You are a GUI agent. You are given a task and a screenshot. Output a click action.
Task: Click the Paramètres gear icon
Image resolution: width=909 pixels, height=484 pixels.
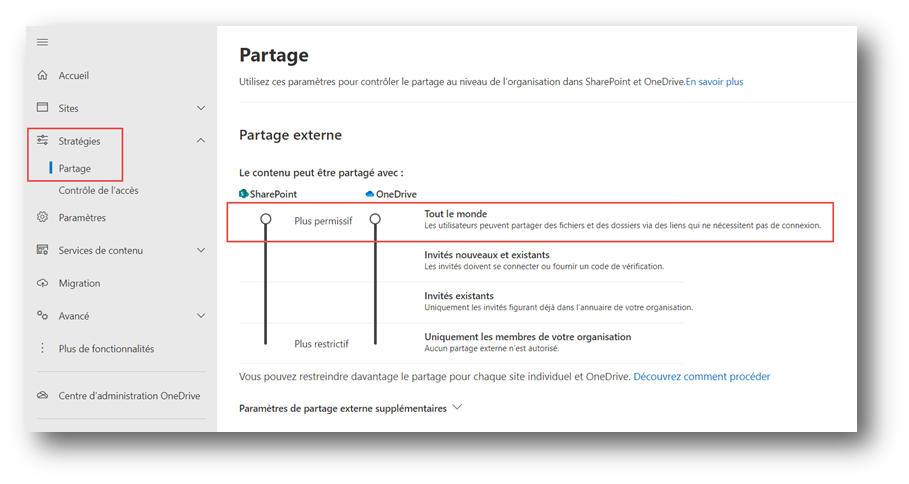(x=42, y=217)
